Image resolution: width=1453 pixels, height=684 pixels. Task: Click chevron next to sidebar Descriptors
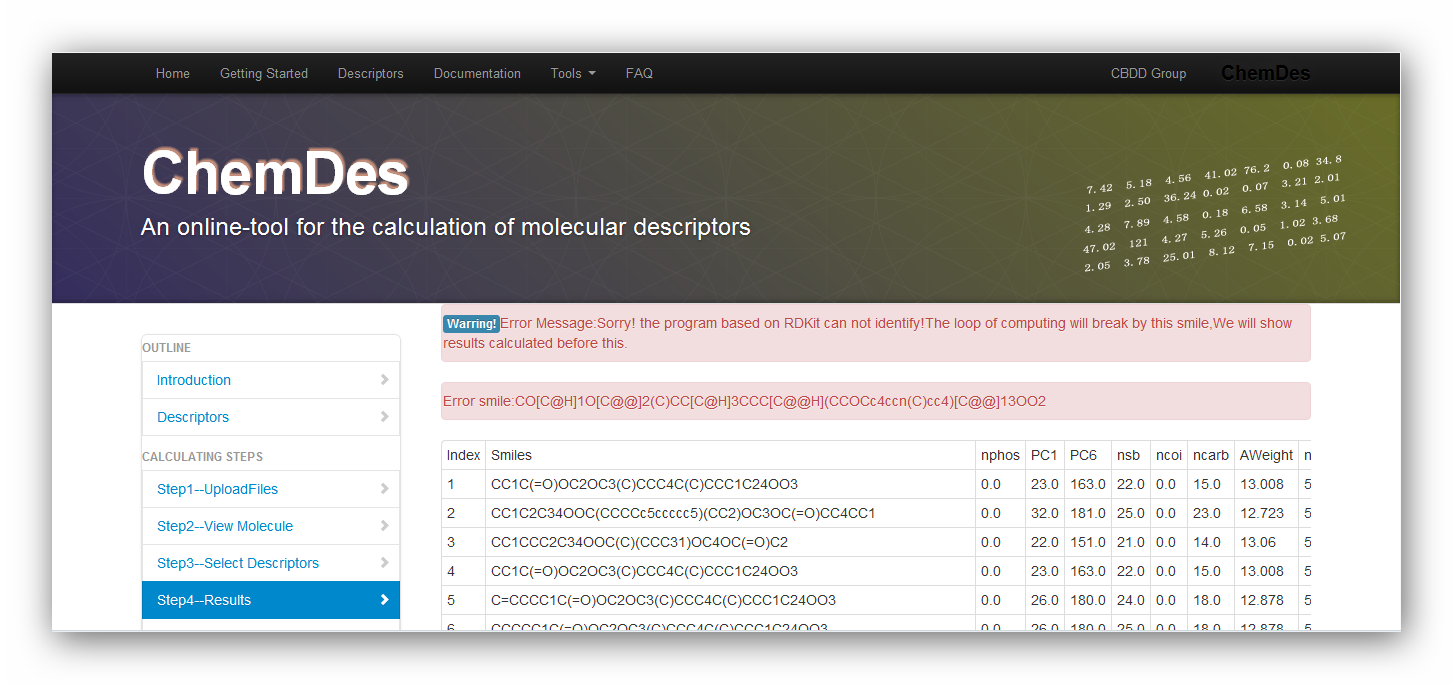coord(385,417)
